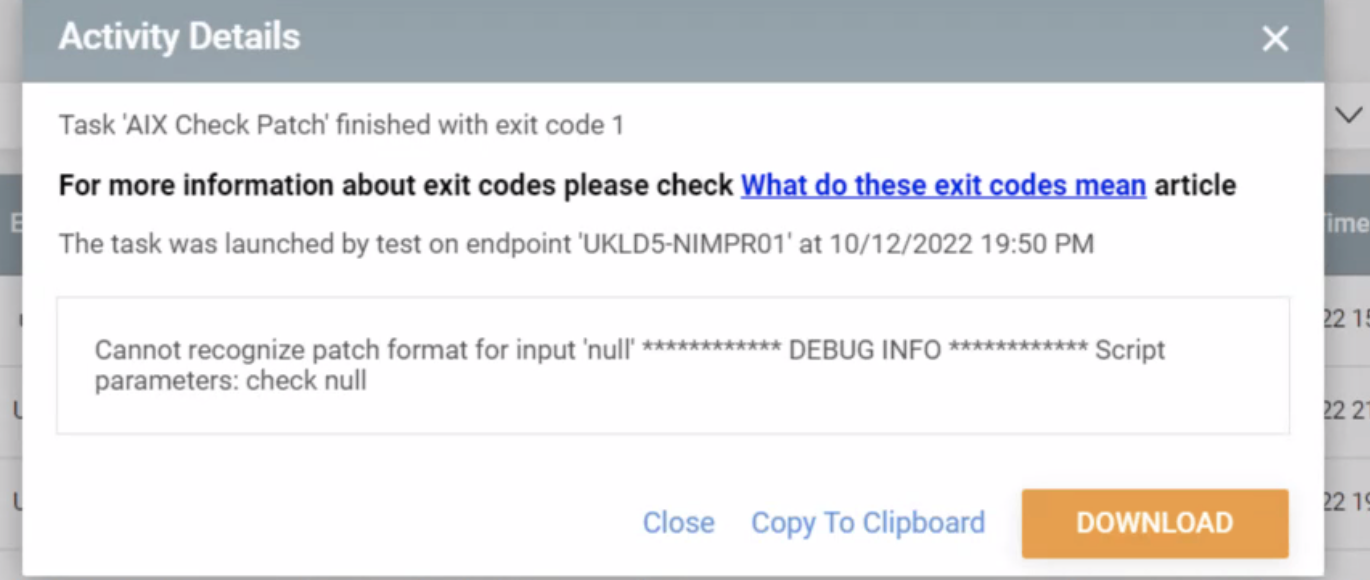
Task: Open 'What do these exit codes mean' article
Action: [943, 185]
